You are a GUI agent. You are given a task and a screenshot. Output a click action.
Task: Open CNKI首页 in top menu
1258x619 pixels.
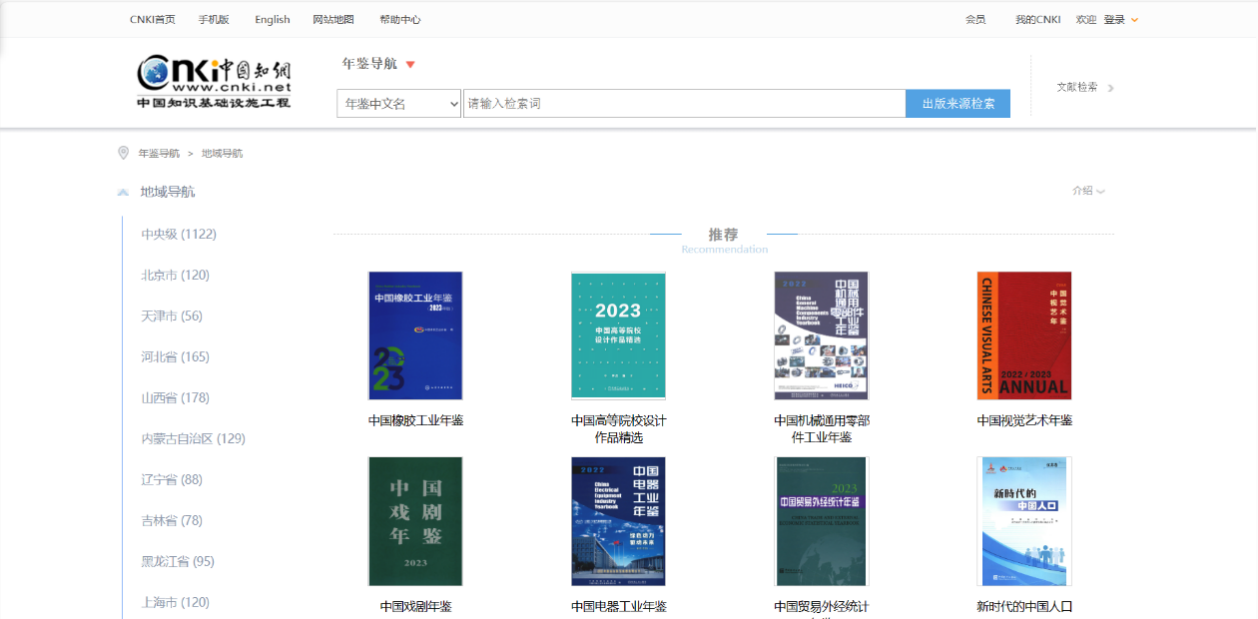pyautogui.click(x=152, y=19)
